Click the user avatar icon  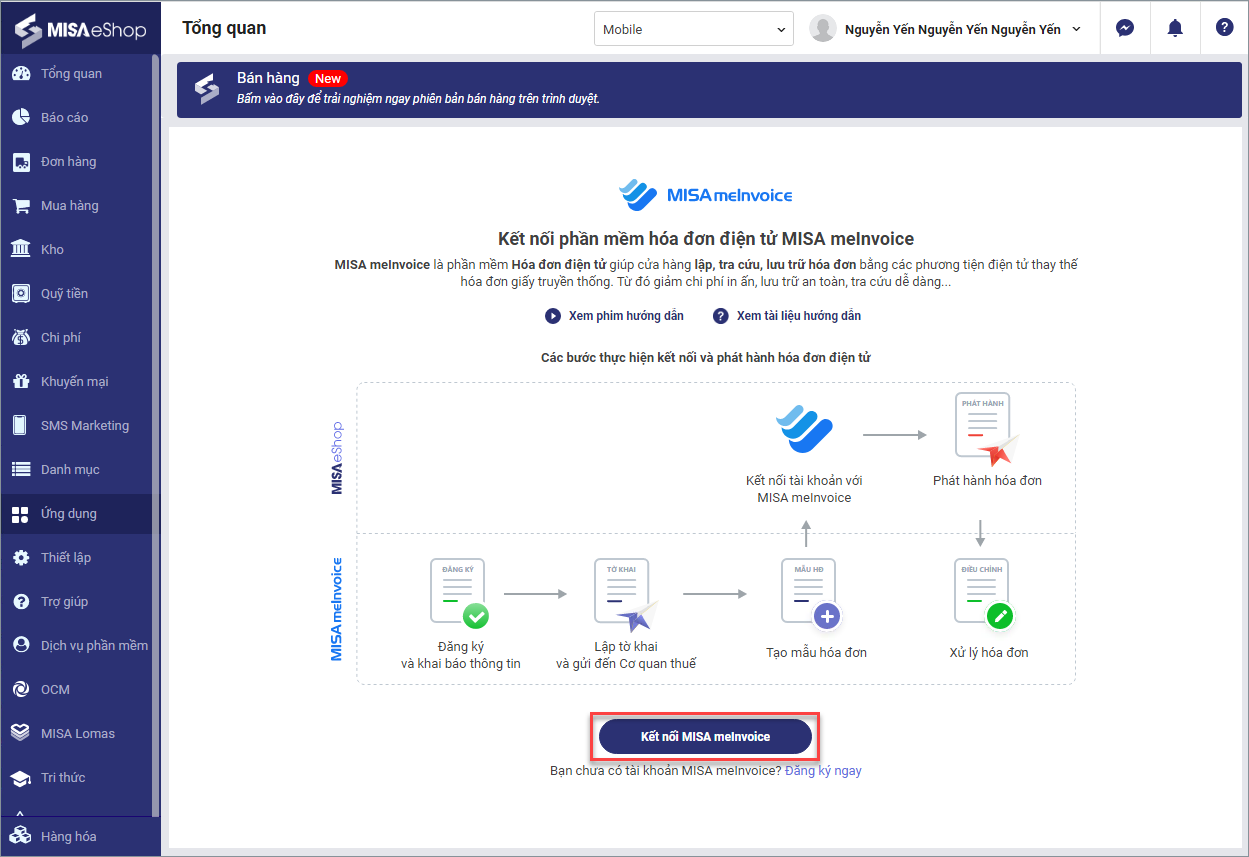pos(822,29)
